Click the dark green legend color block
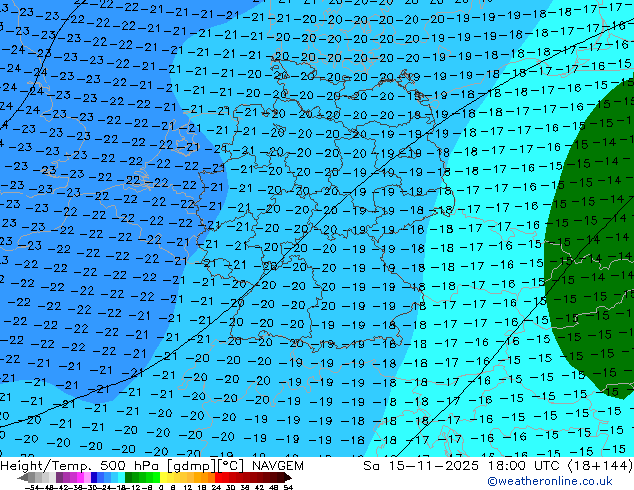Image resolution: width=634 pixels, height=490 pixels. coord(128,477)
